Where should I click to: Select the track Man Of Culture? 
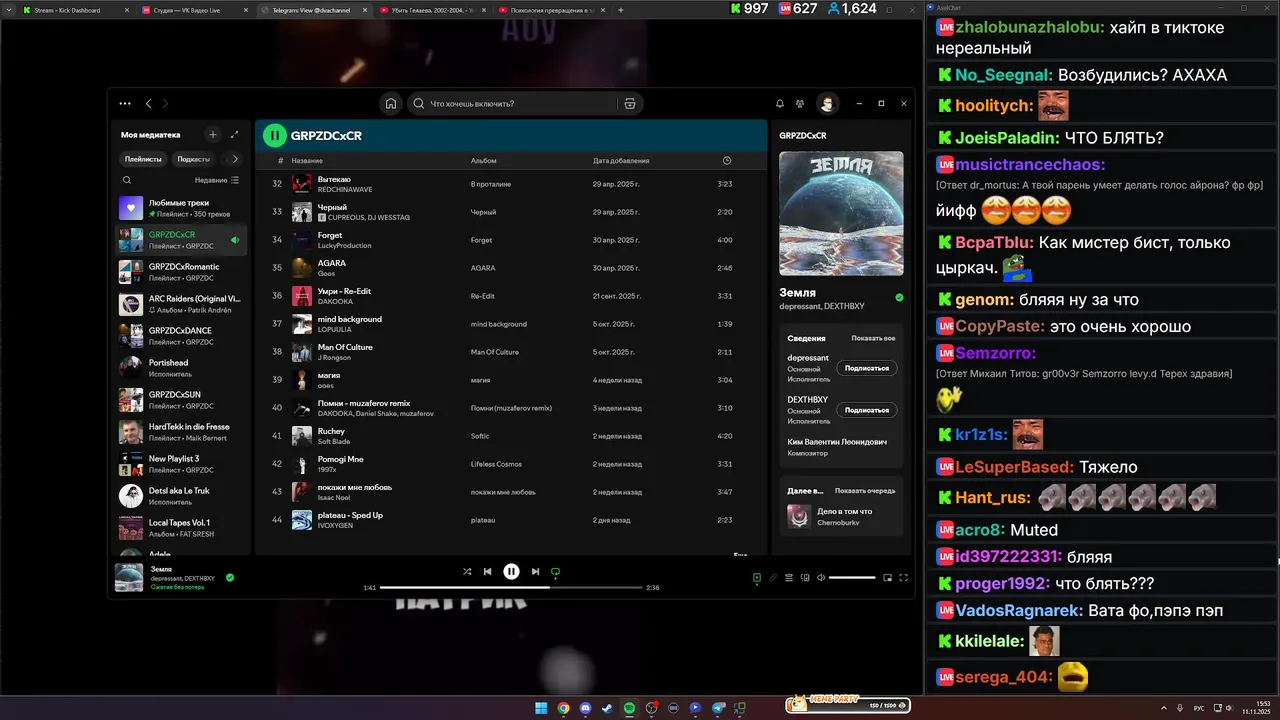(x=511, y=352)
